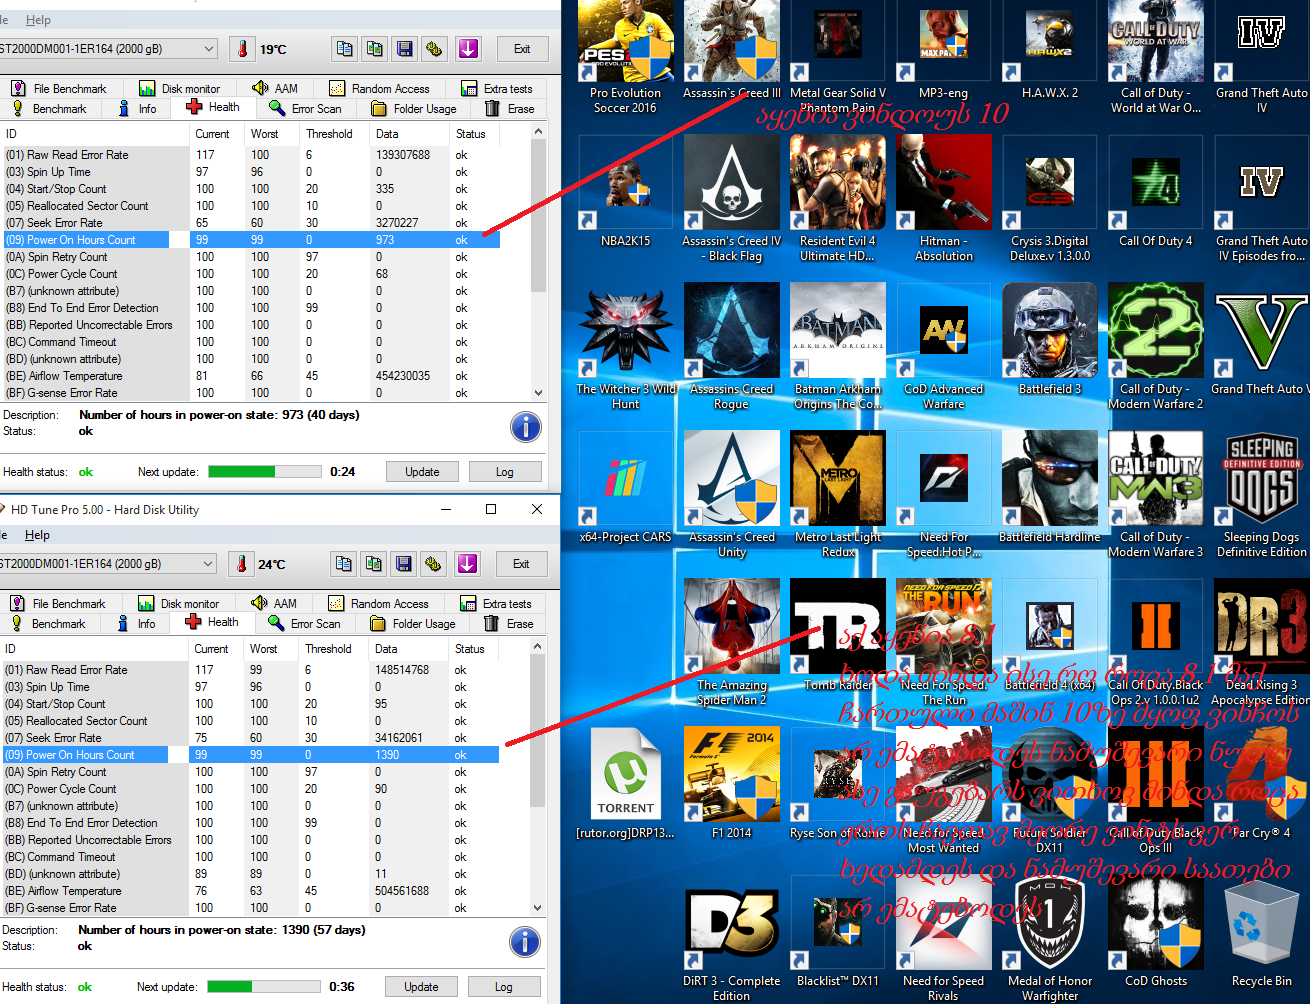
Task: Open options tools icon in upper HD Tune toolbar
Action: [x=435, y=49]
